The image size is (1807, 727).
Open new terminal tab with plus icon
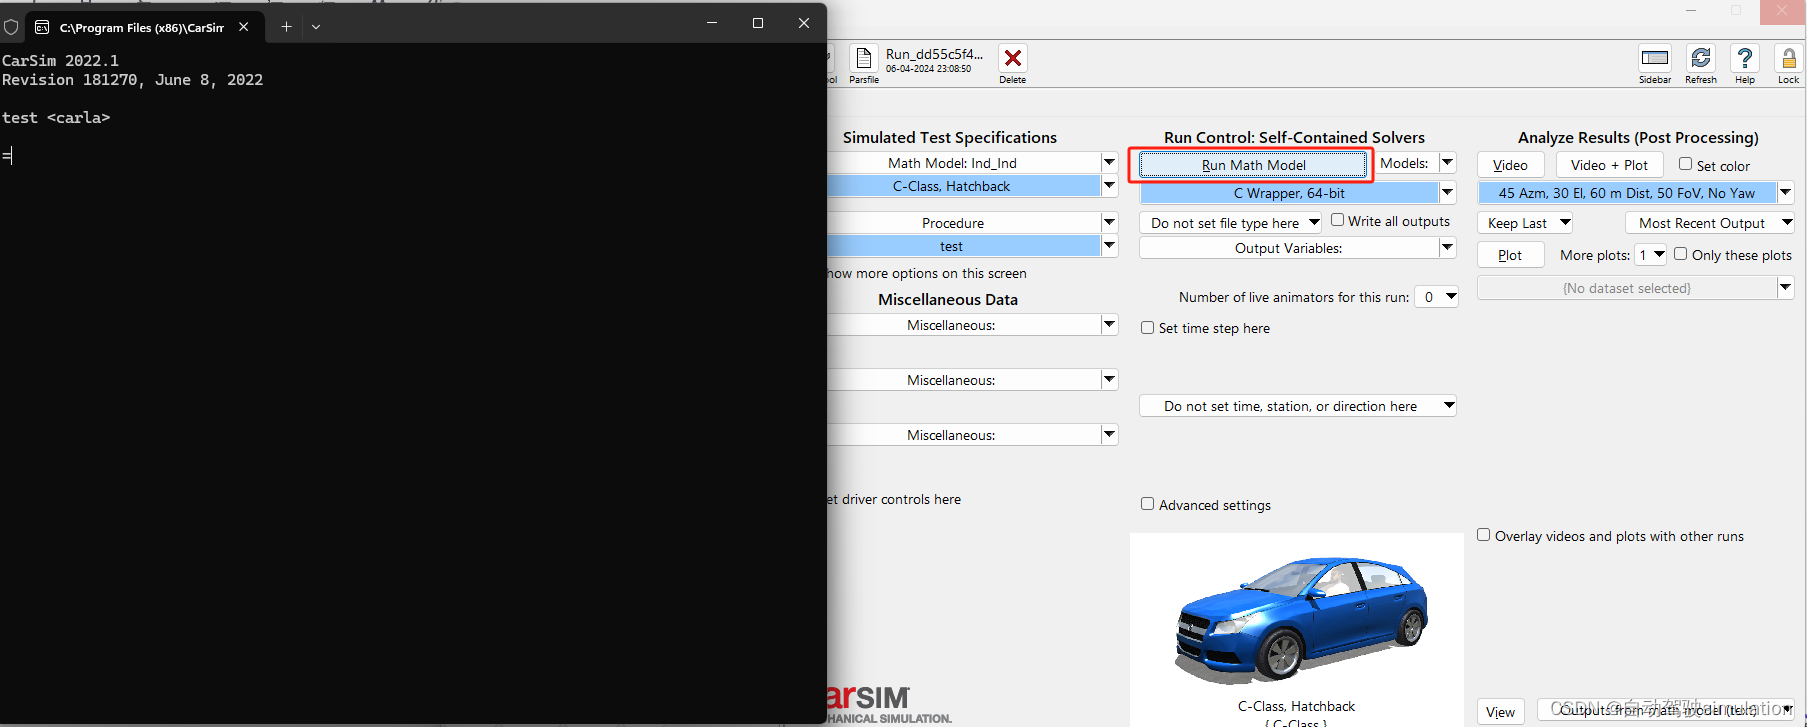click(x=286, y=26)
